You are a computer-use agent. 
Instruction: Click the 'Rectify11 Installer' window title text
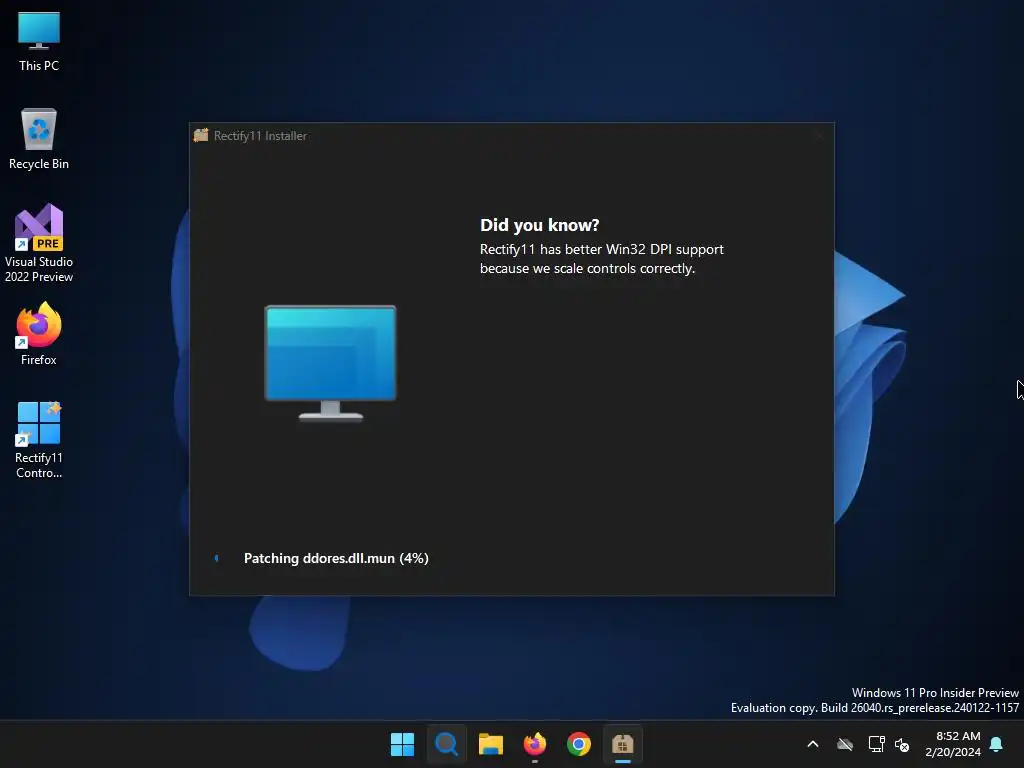260,136
